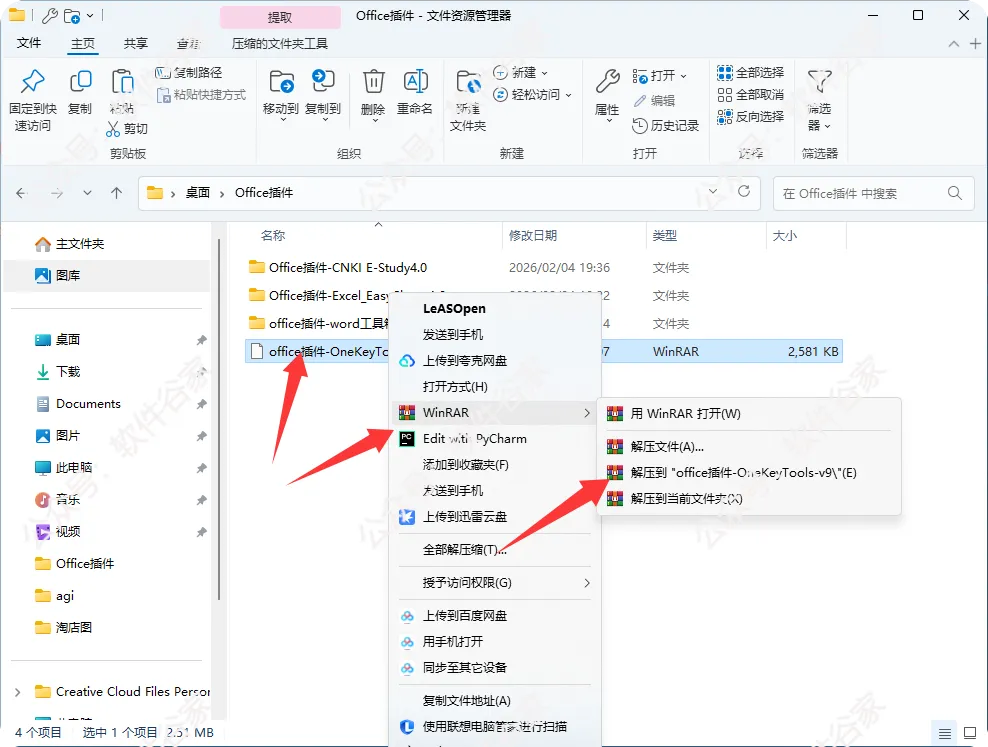Screen dimensions: 988x747
Task: Expand Creative Cloud Files tree item
Action: pos(18,692)
